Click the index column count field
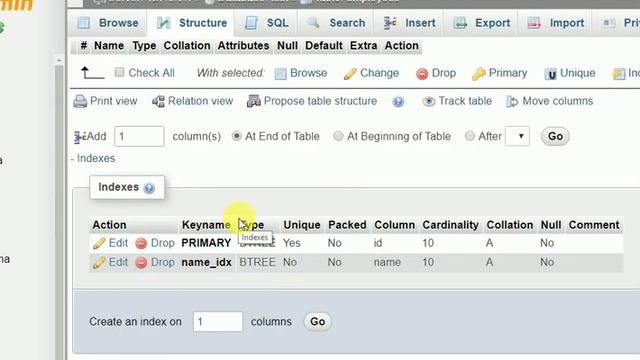This screenshot has height=360, width=640. coord(218,322)
